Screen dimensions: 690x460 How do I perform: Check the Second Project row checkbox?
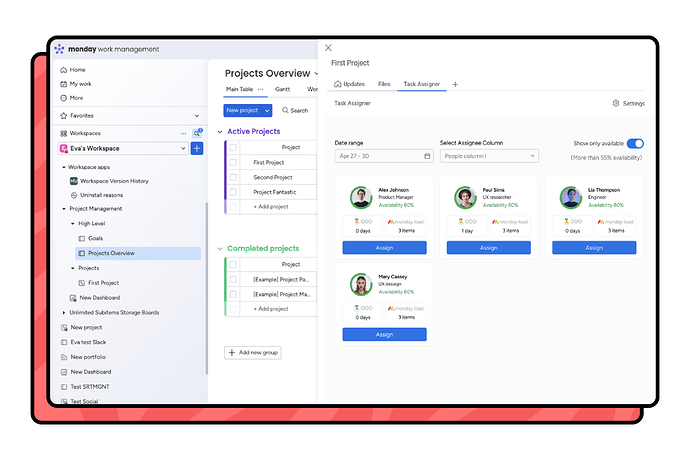233,177
